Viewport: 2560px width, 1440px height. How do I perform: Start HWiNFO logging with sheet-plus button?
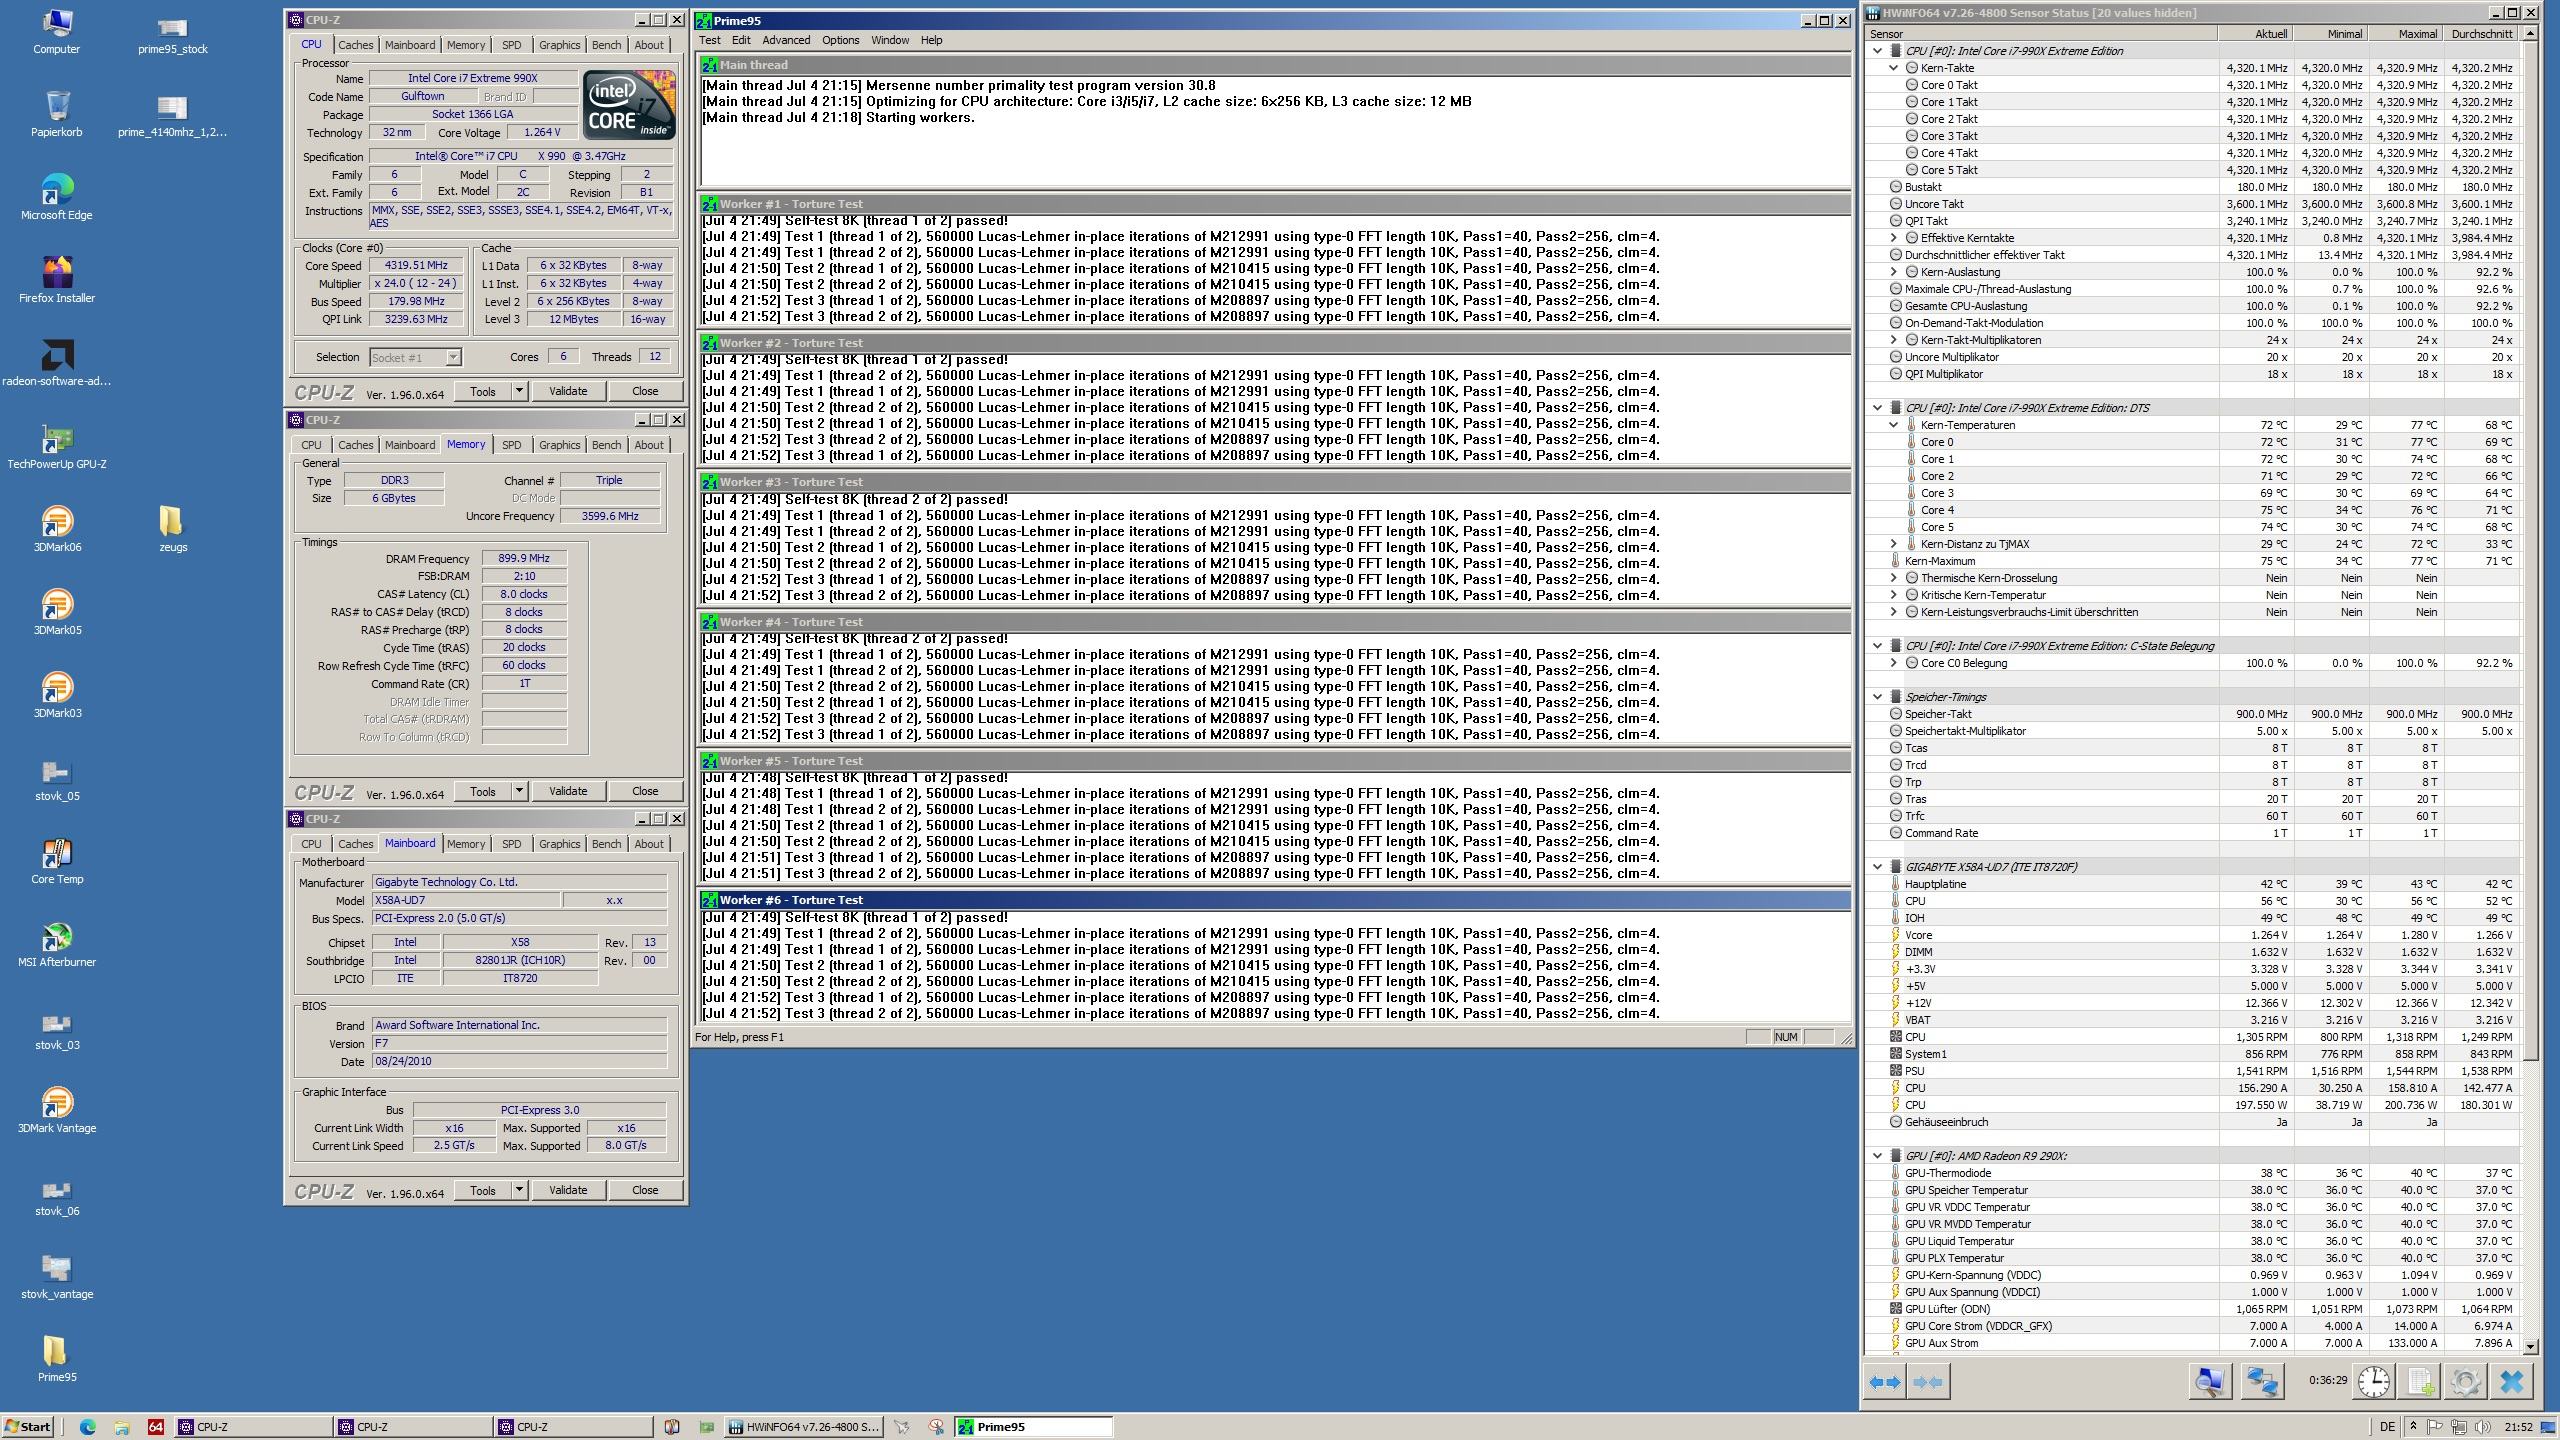point(2420,1382)
